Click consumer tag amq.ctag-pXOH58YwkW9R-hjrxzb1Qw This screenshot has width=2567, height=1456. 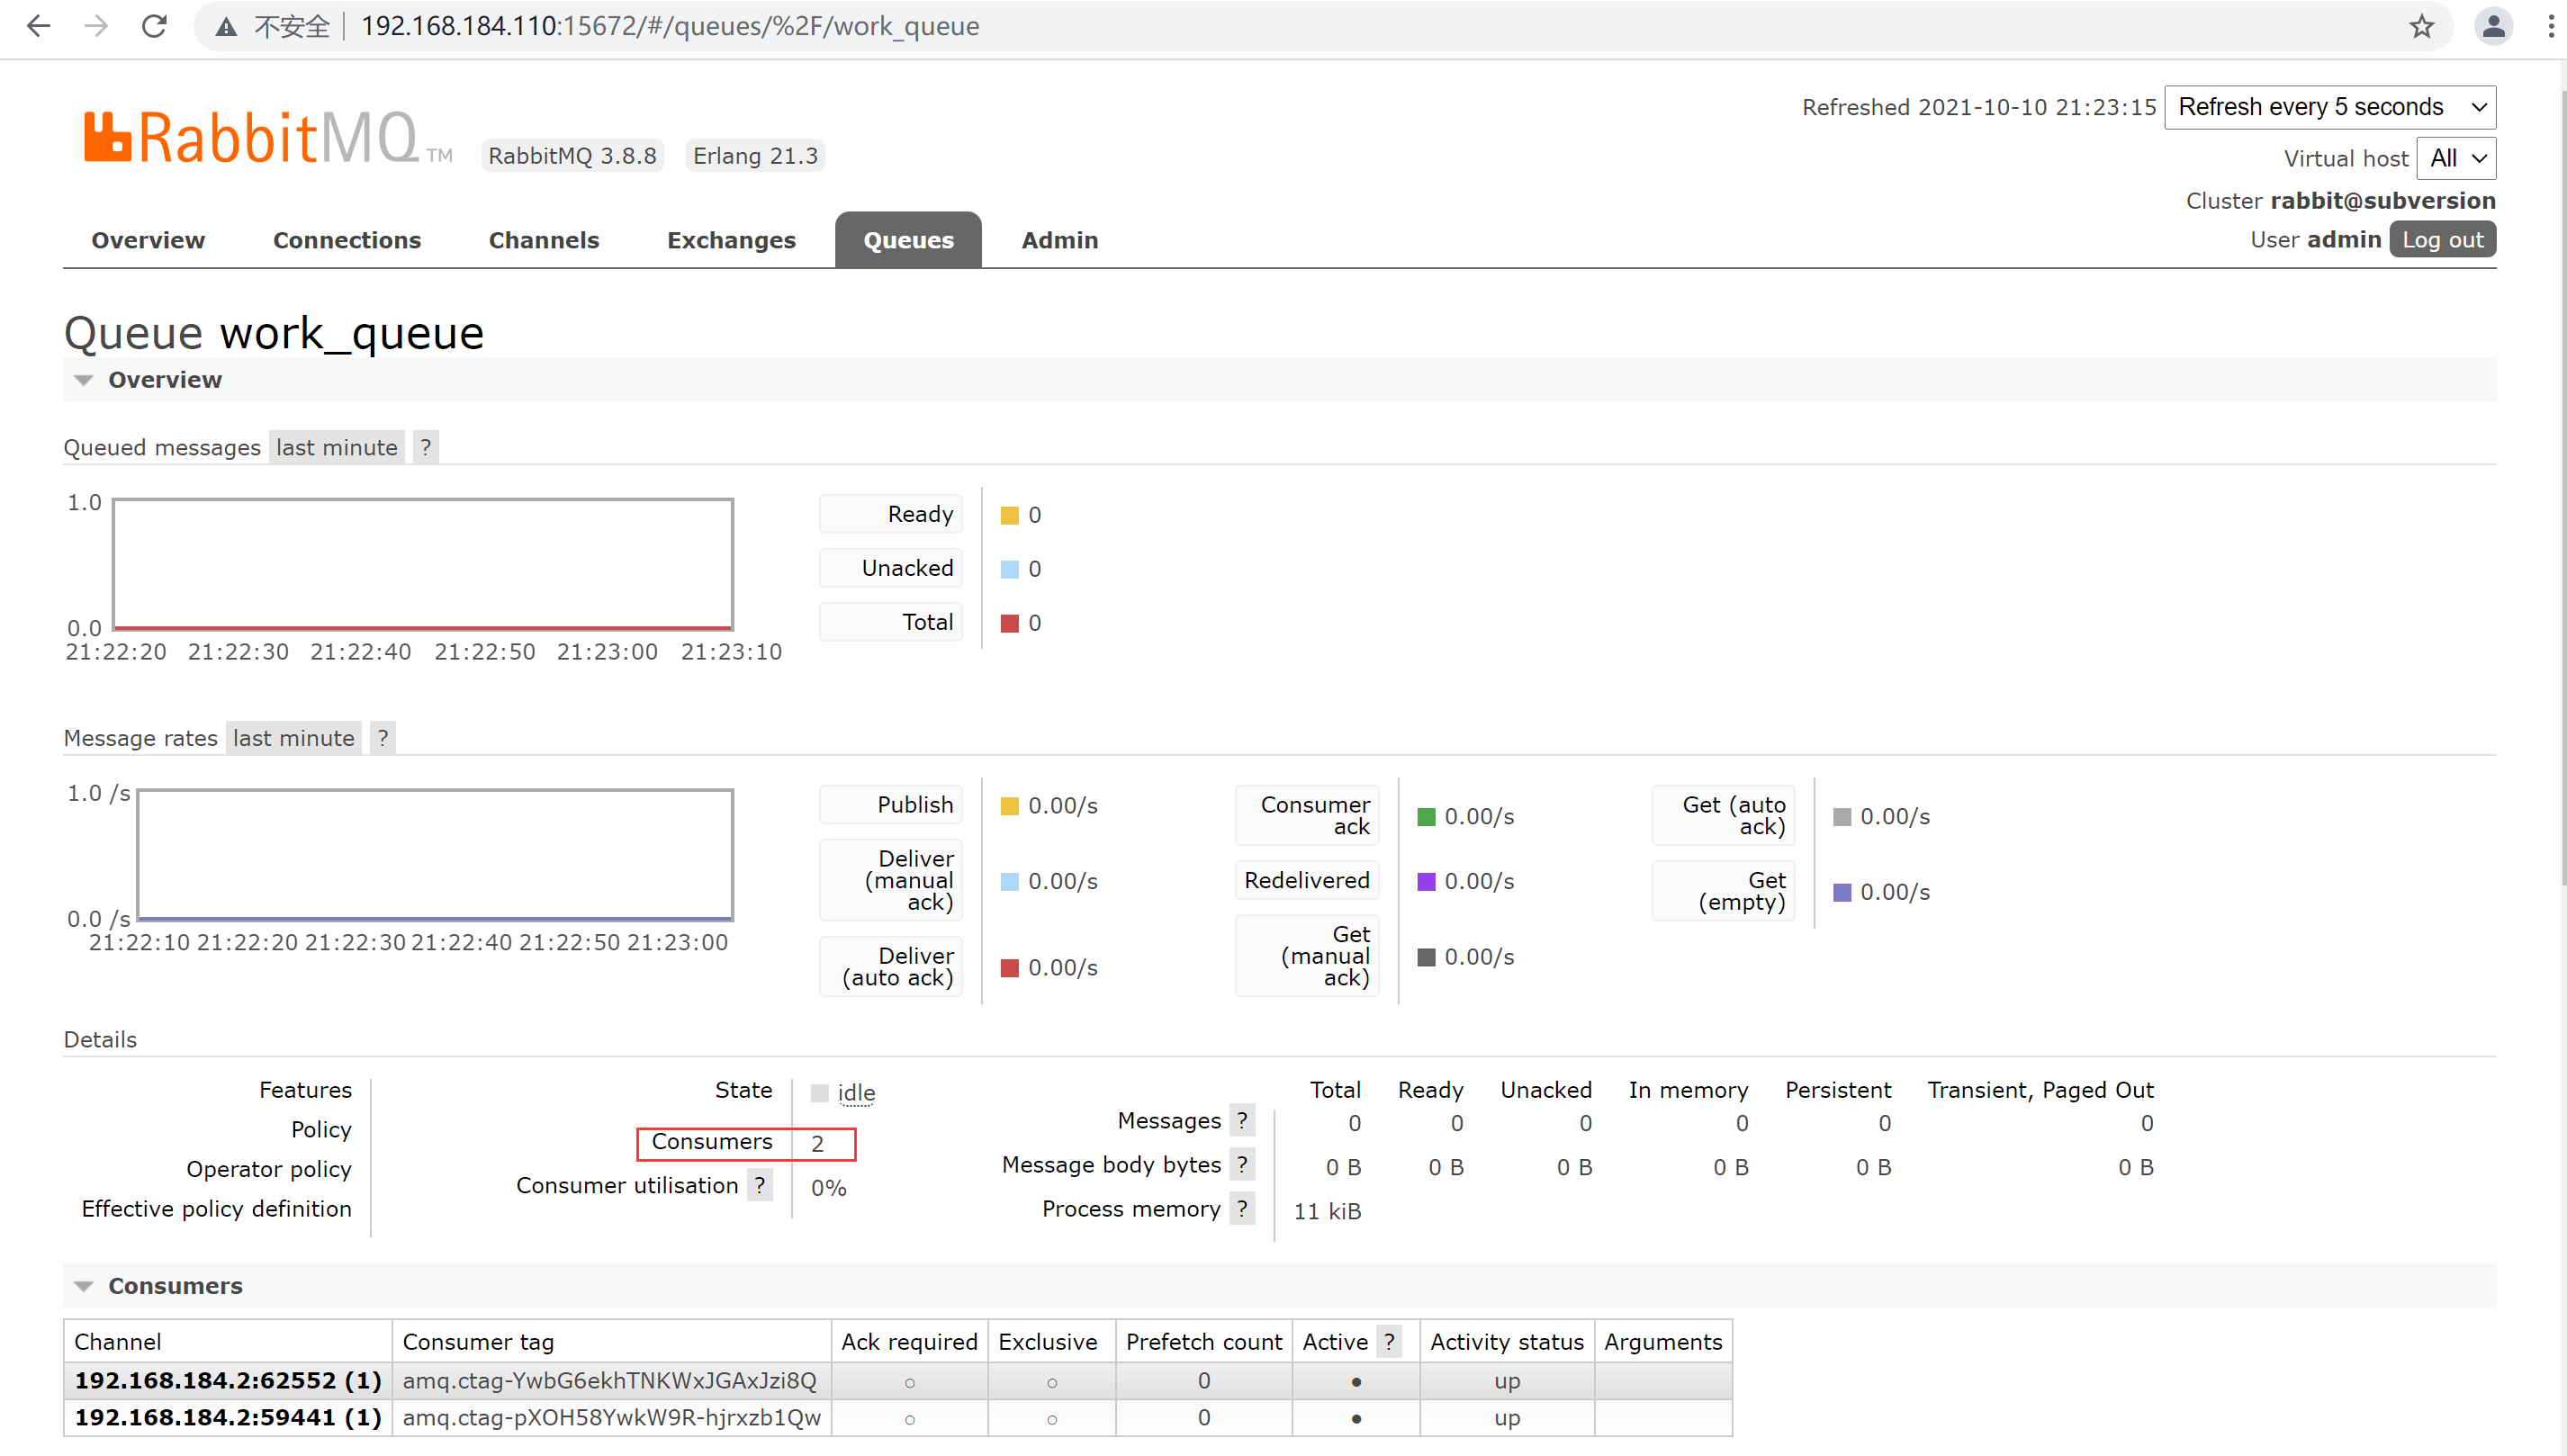612,1417
